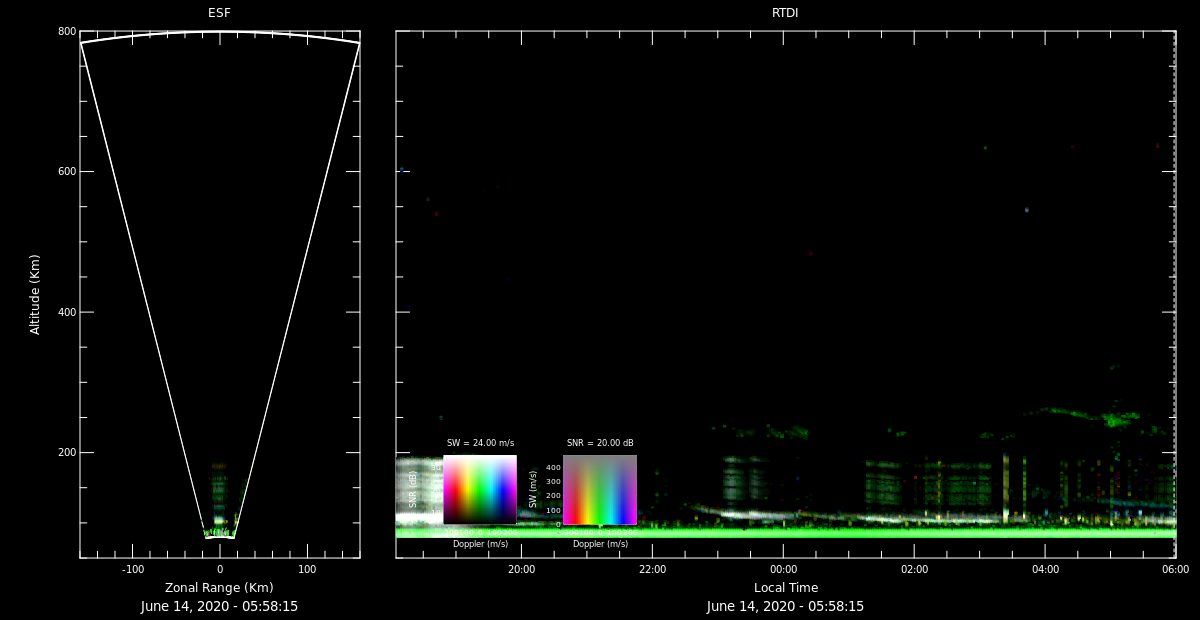The image size is (1200, 620).
Task: Click the 04:00 time tick label
Action: coord(1045,569)
